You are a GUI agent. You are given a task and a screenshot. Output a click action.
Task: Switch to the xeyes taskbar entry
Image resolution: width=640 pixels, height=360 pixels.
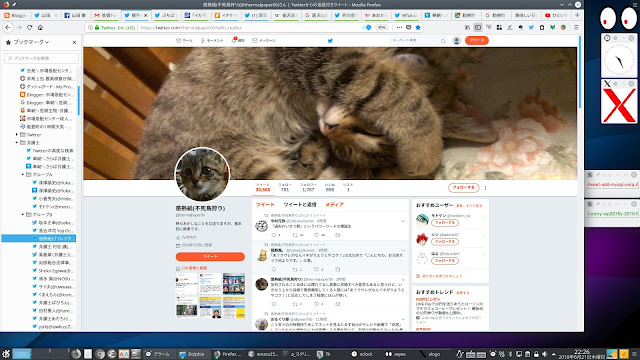click(x=396, y=354)
